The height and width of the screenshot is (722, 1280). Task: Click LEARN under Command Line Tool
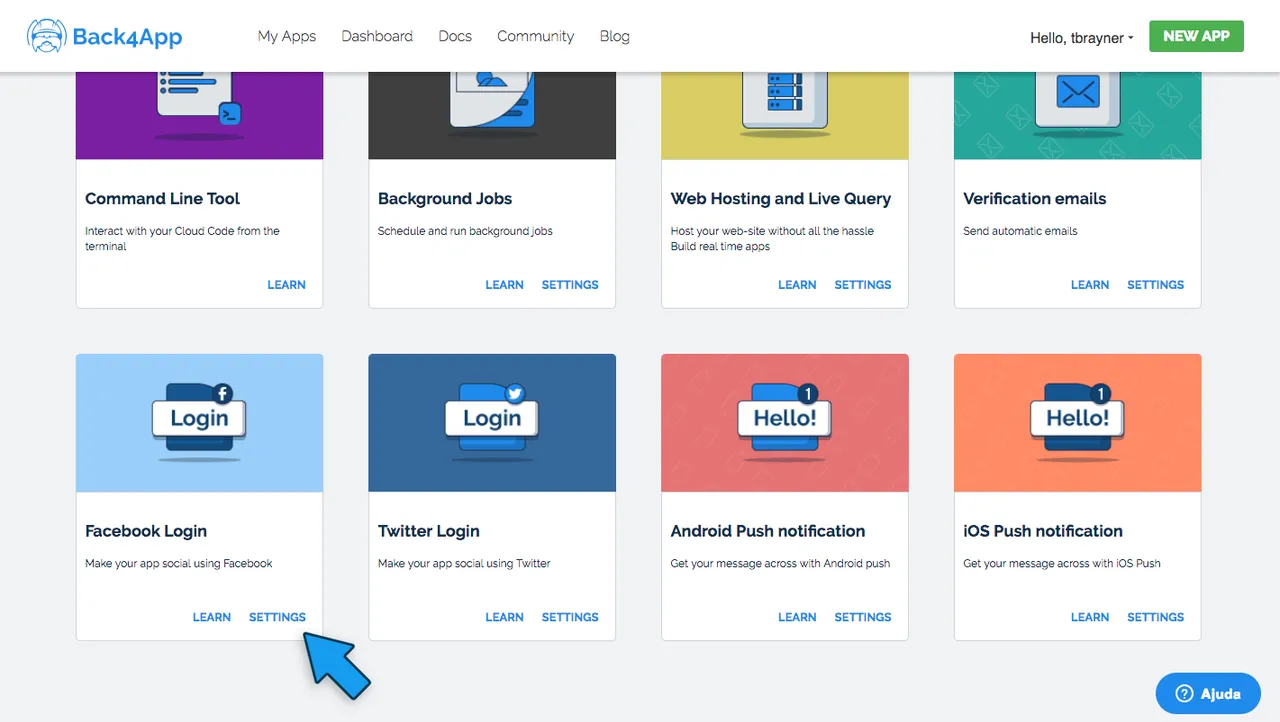coord(286,285)
